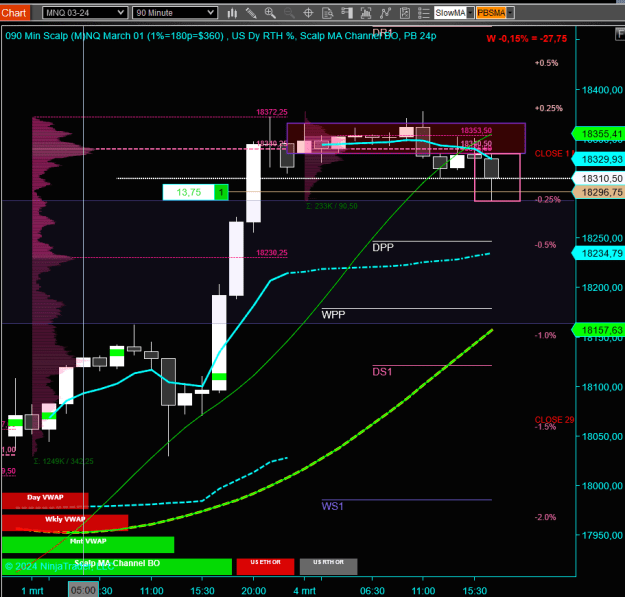Open the 90 Minute interval dropdown
This screenshot has width=625, height=597.
tap(175, 13)
